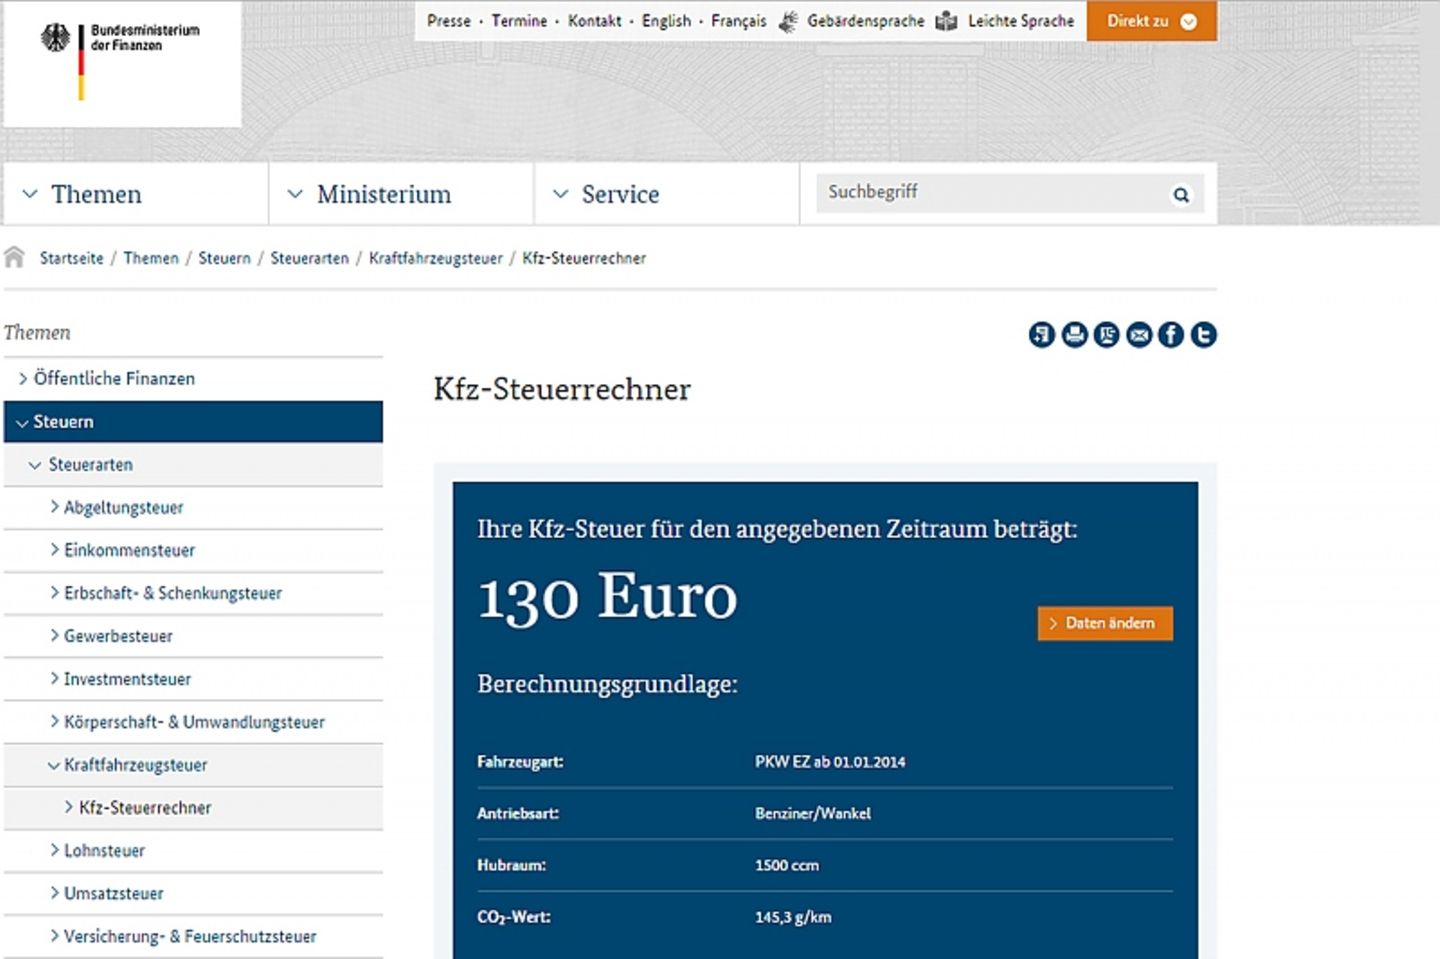Open Umsatzsteuer in the sidebar
The width and height of the screenshot is (1440, 959).
click(193, 894)
